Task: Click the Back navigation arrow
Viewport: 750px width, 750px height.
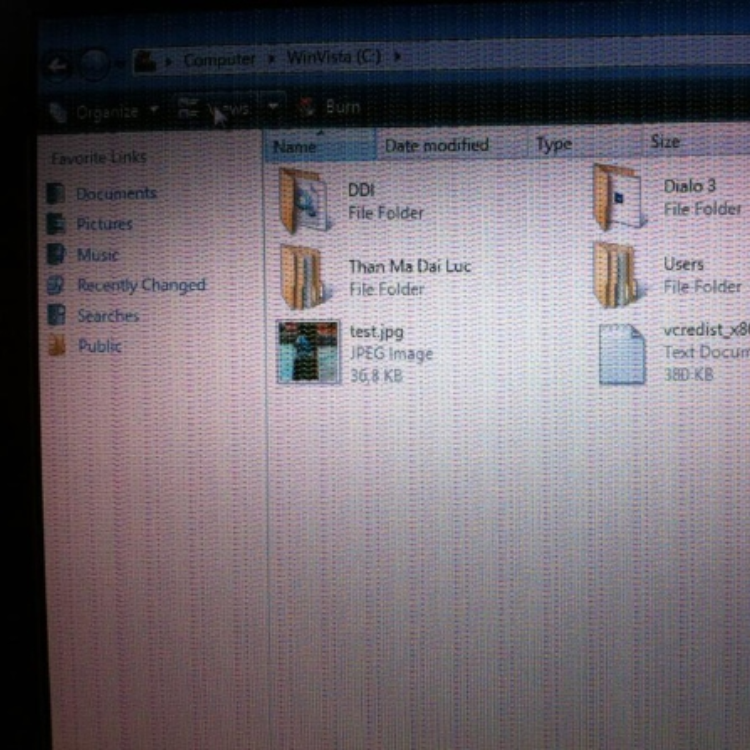Action: point(58,65)
